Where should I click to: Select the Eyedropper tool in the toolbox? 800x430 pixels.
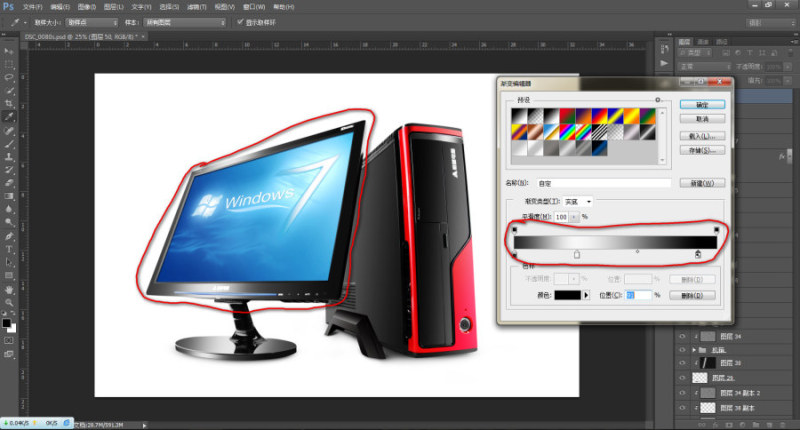9,117
